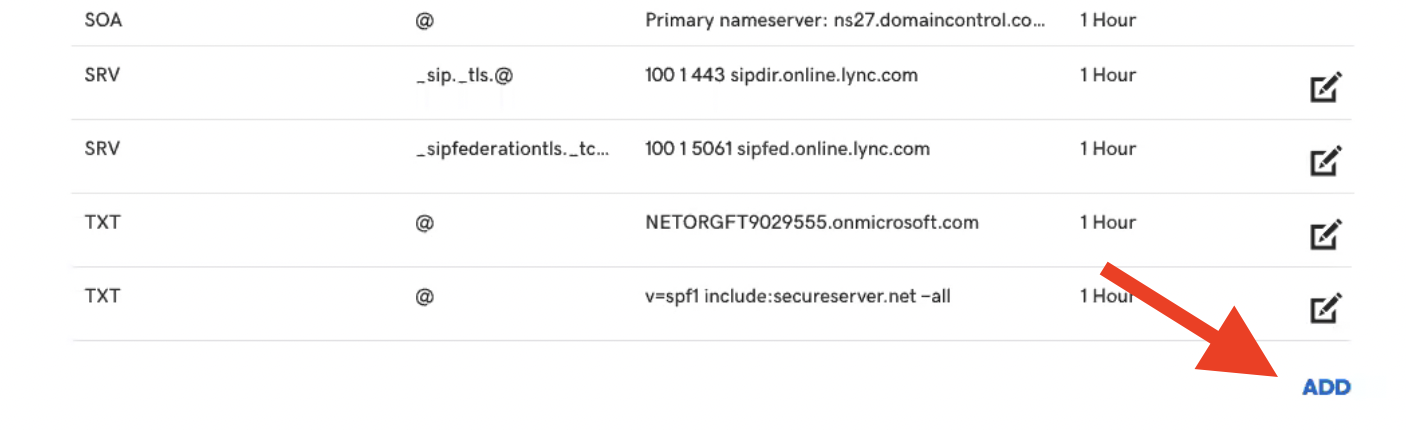
Task: Select the @ name in SOA row
Action: (x=424, y=20)
